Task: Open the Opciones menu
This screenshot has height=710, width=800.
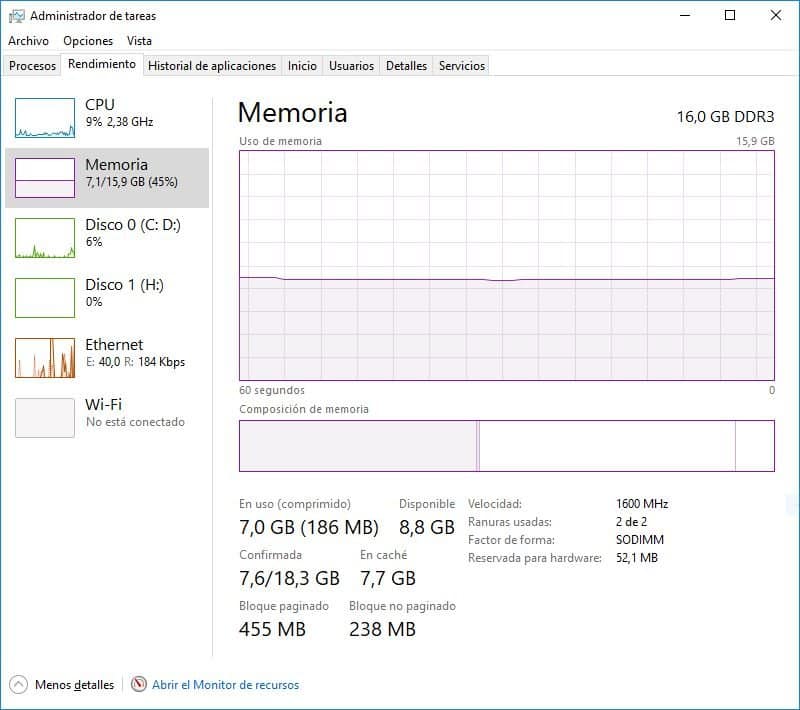Action: (x=88, y=41)
